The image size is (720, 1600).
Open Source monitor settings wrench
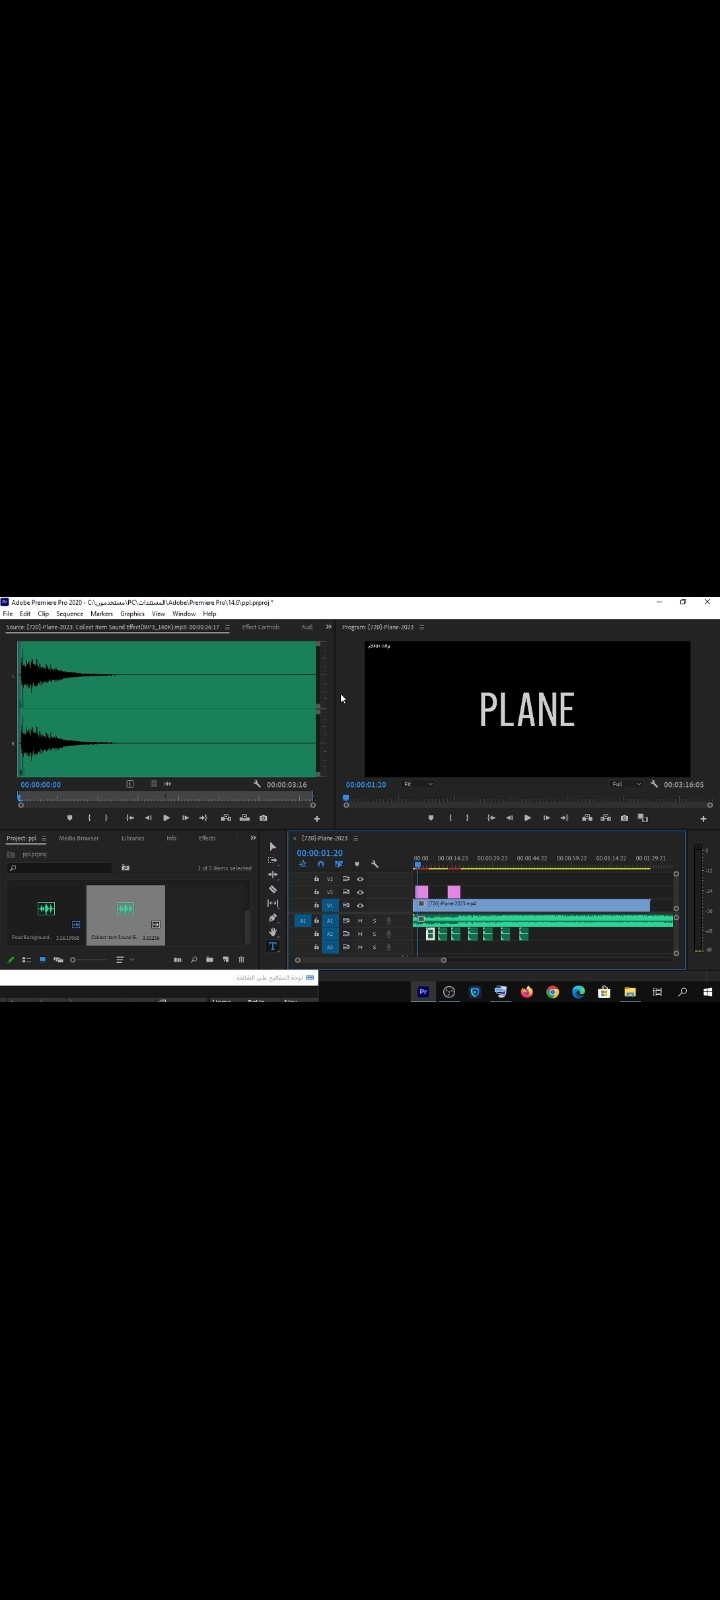[257, 784]
